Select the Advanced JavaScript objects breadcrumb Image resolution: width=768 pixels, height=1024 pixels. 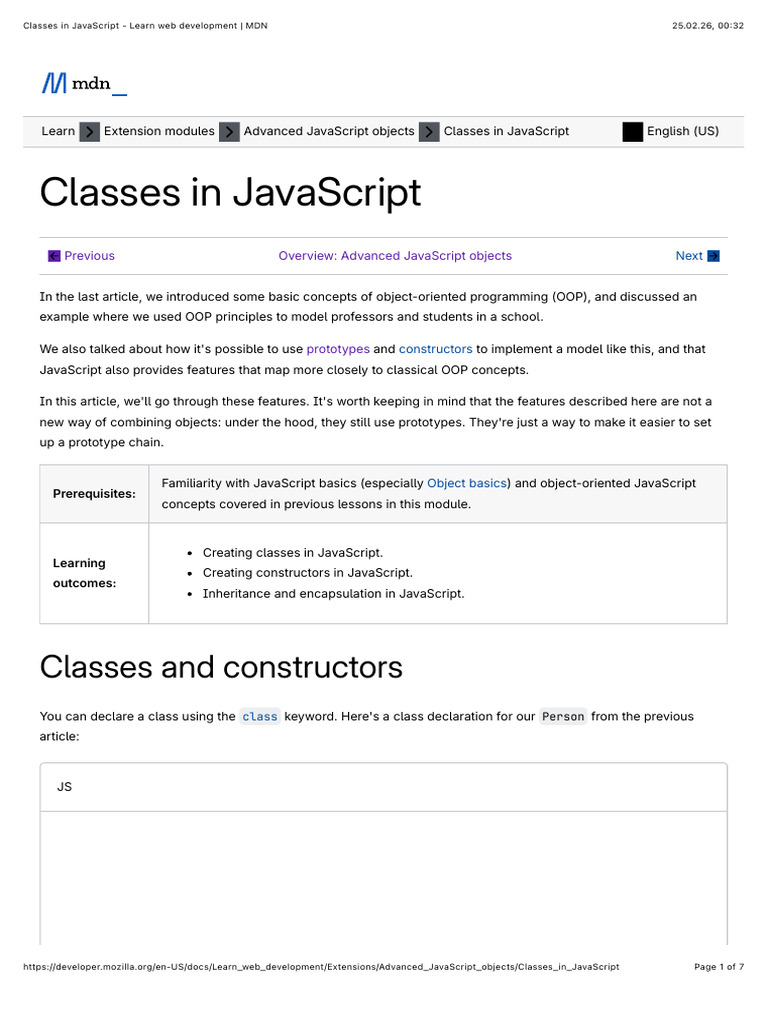[x=329, y=131]
